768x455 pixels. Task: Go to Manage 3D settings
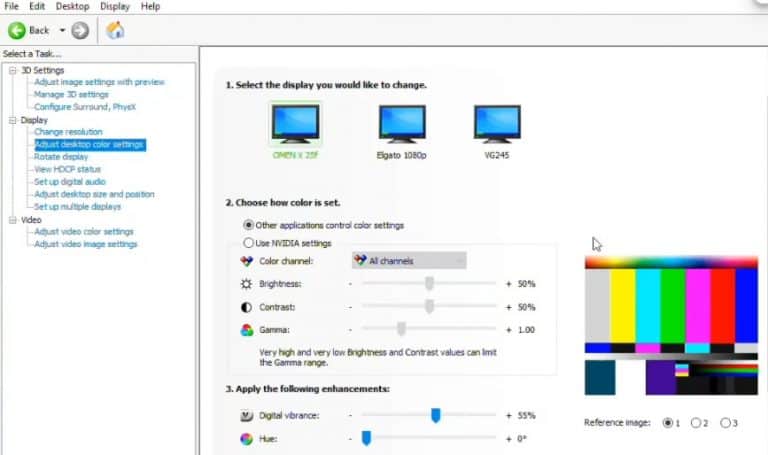[x=71, y=94]
